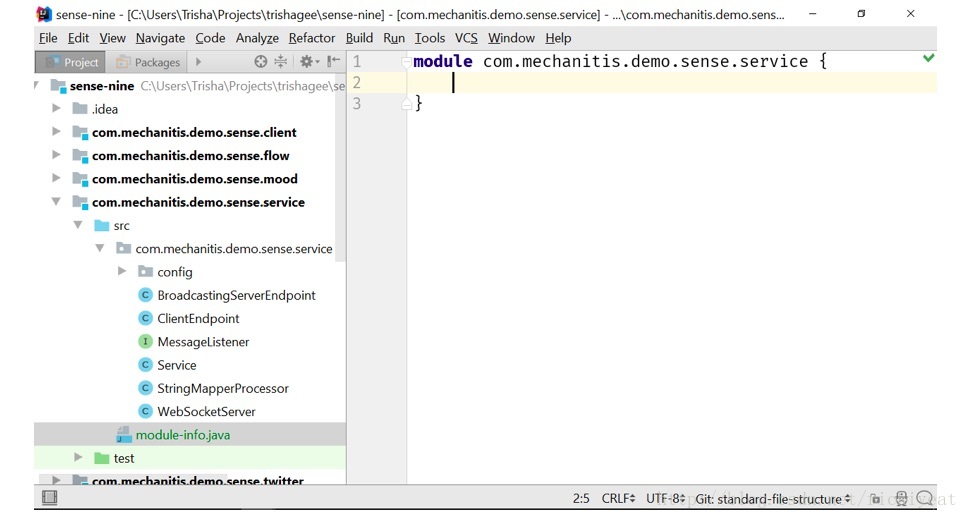Select ClientEndpoint class in tree

[198, 318]
